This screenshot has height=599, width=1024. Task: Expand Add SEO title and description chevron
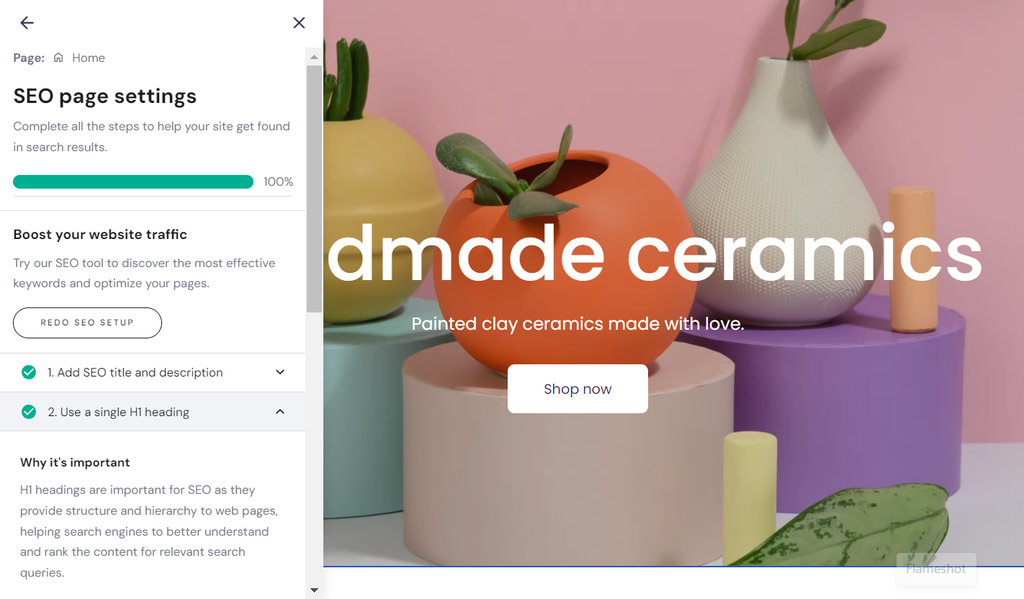(x=280, y=372)
